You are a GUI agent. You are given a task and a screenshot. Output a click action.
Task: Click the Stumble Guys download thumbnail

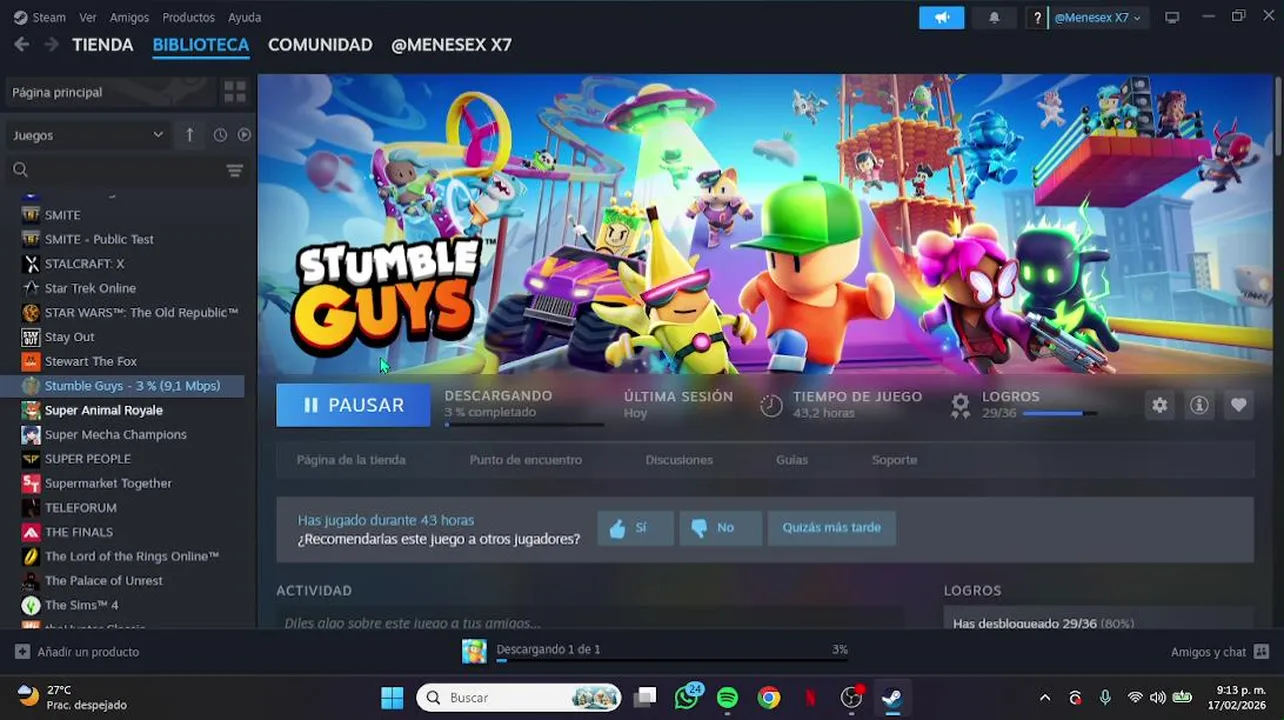click(474, 651)
